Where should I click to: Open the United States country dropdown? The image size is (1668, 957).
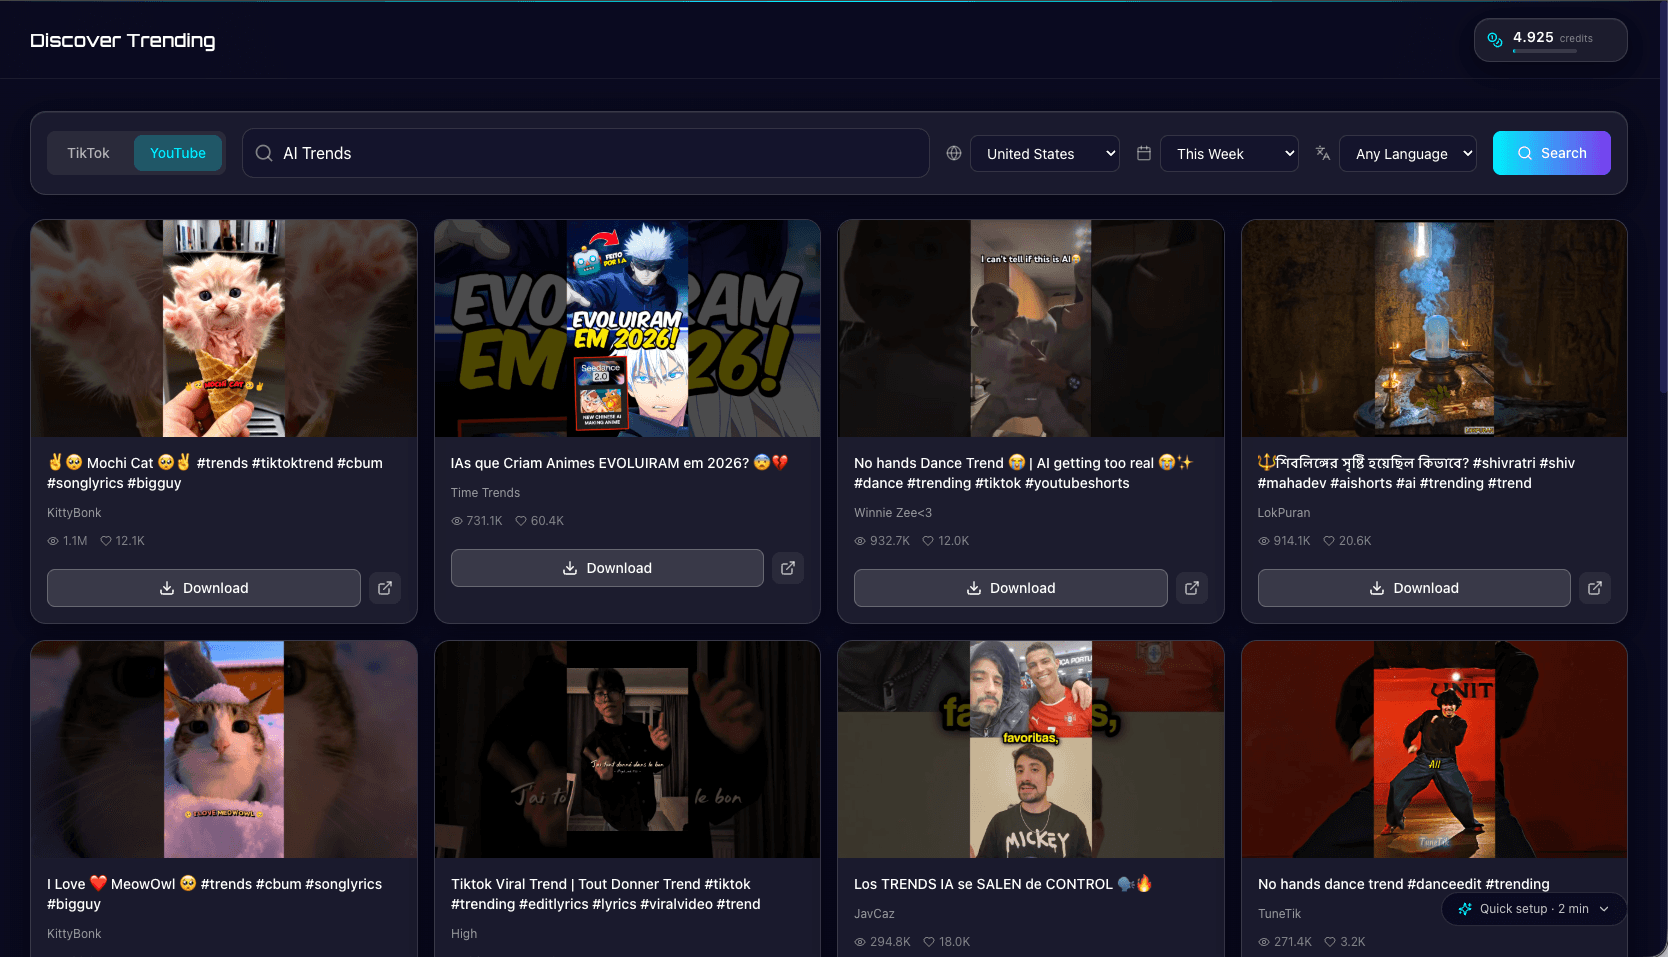(x=1045, y=154)
